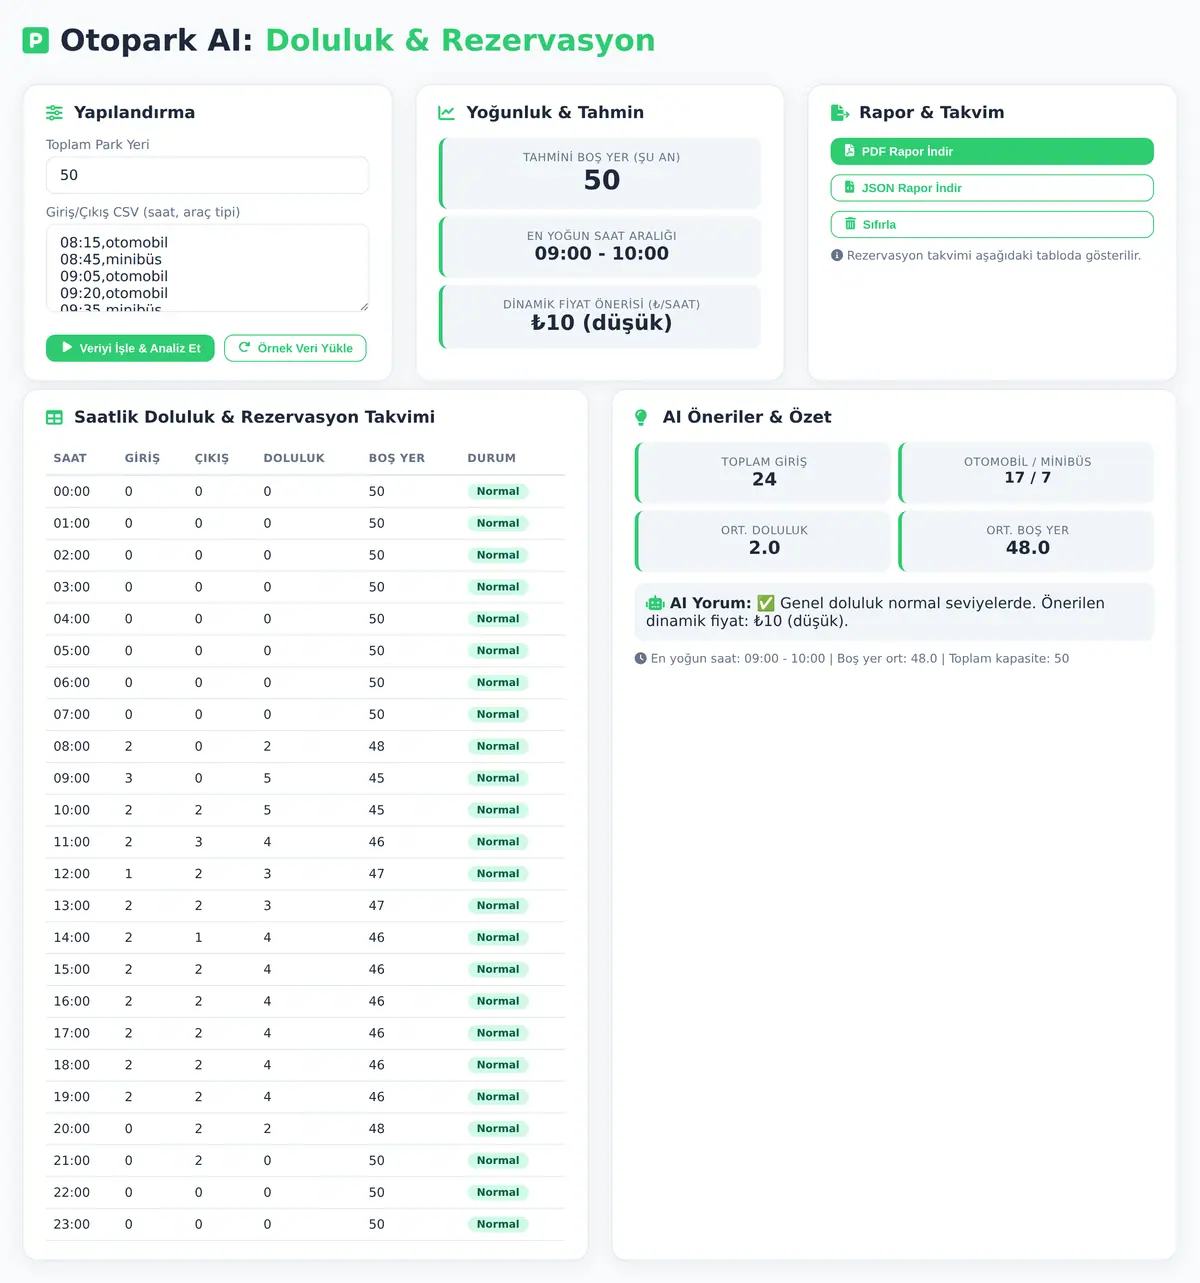Click the boş yer value 48 in the 08:00 row
1200x1283 pixels.
click(x=377, y=747)
